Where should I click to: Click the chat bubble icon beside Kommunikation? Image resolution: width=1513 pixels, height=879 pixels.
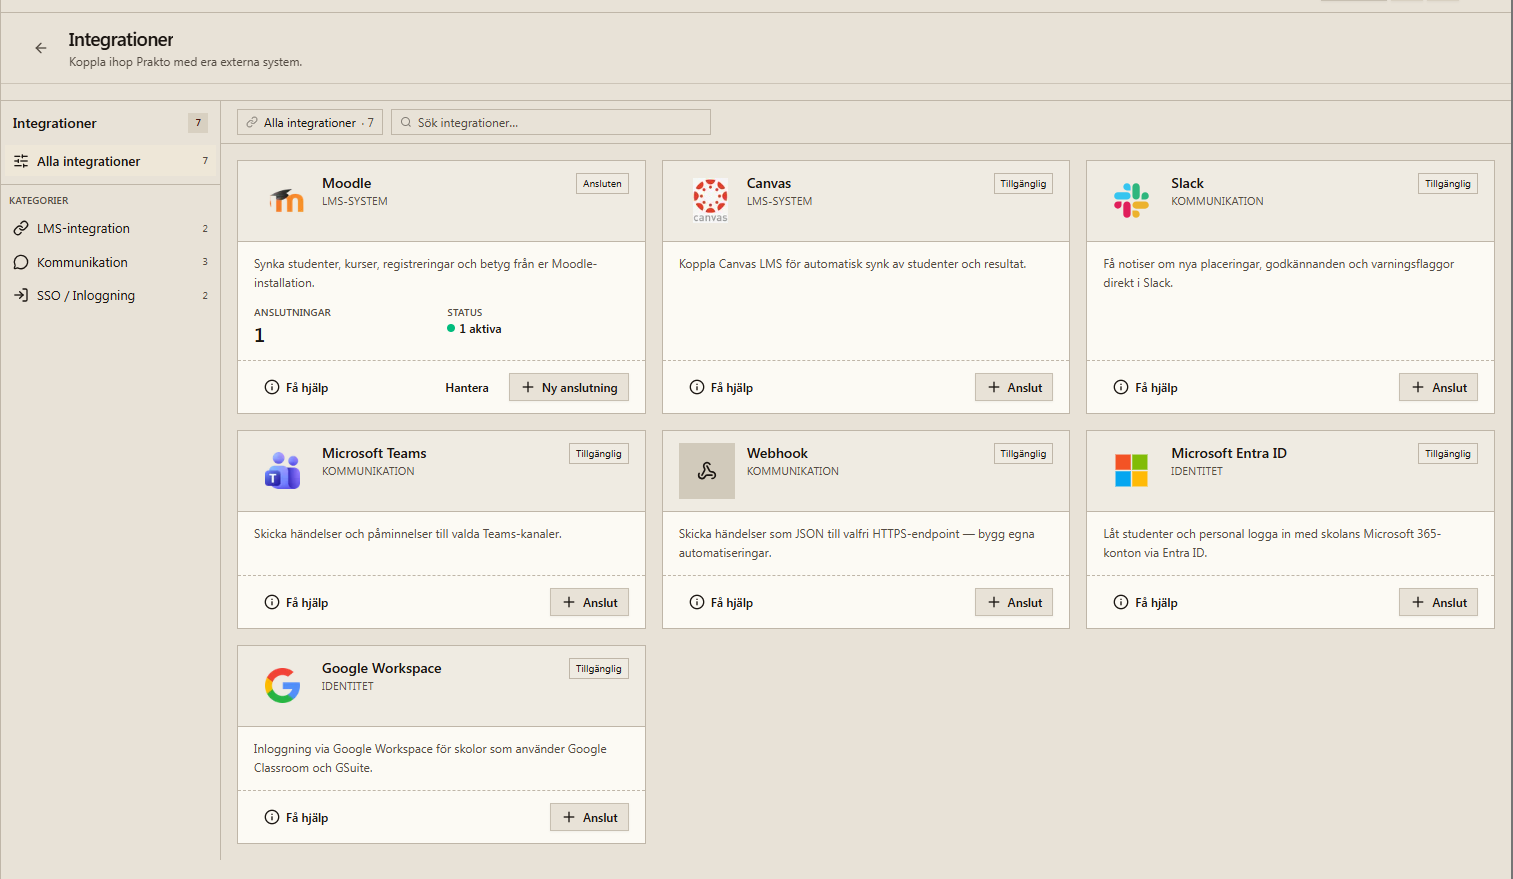coord(21,262)
